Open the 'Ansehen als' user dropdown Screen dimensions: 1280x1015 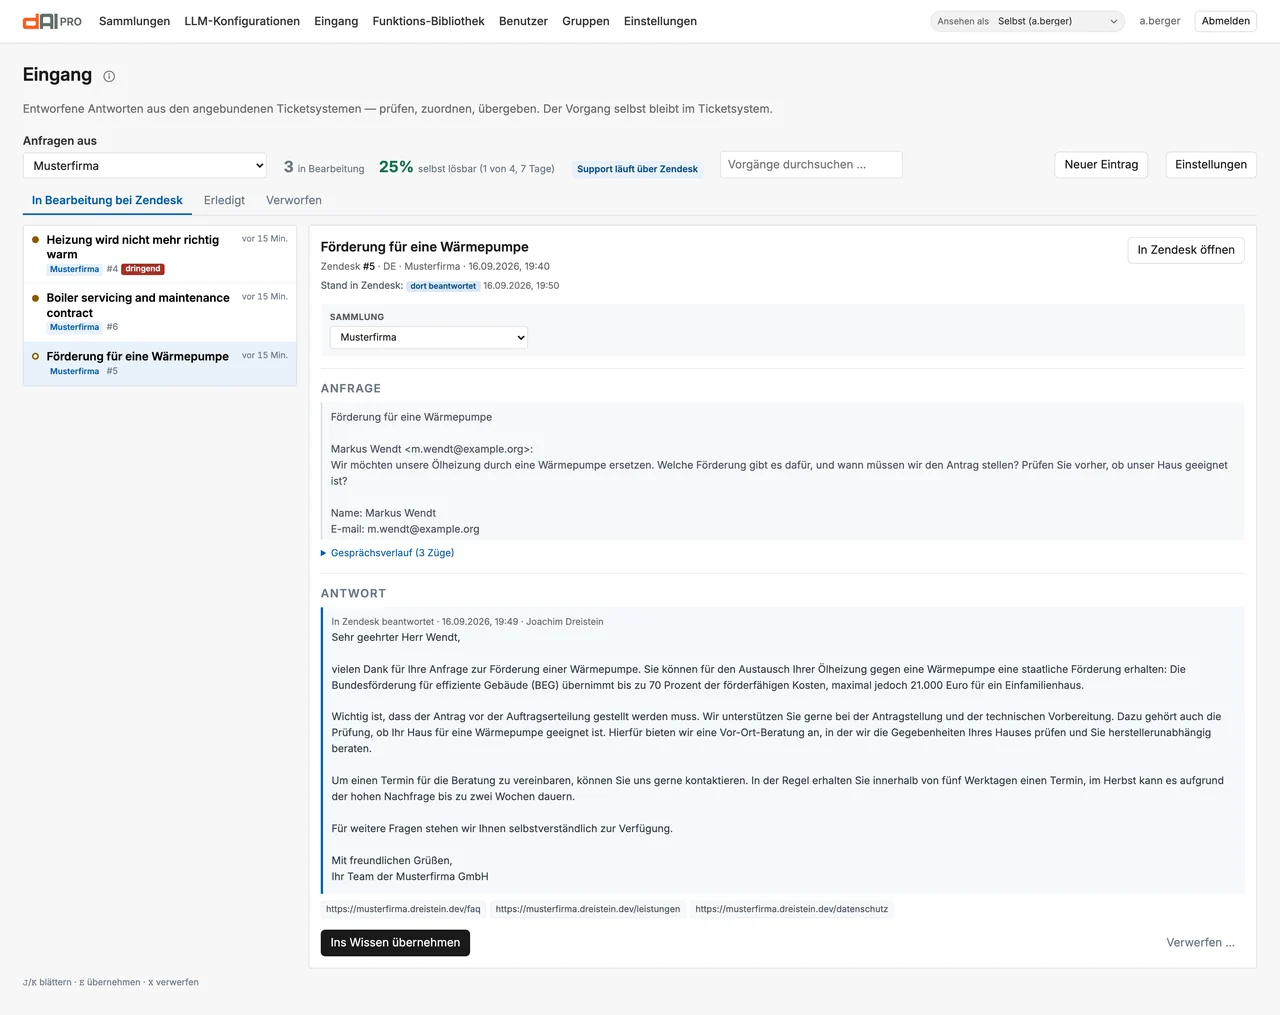[x=1027, y=21]
